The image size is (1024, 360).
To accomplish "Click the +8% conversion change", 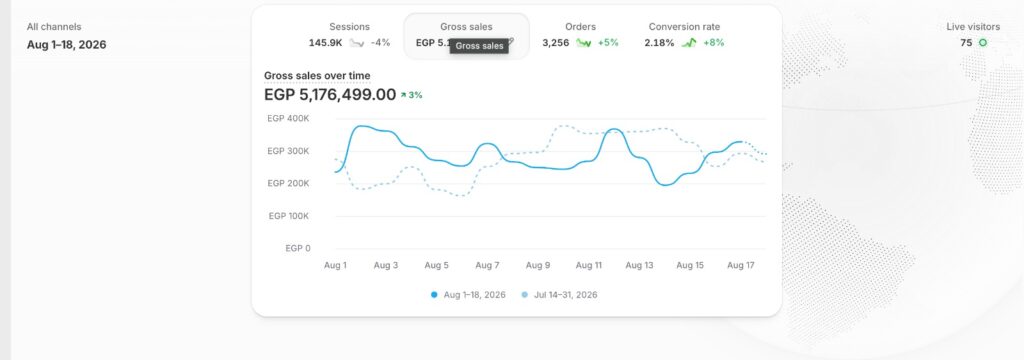I will [714, 43].
